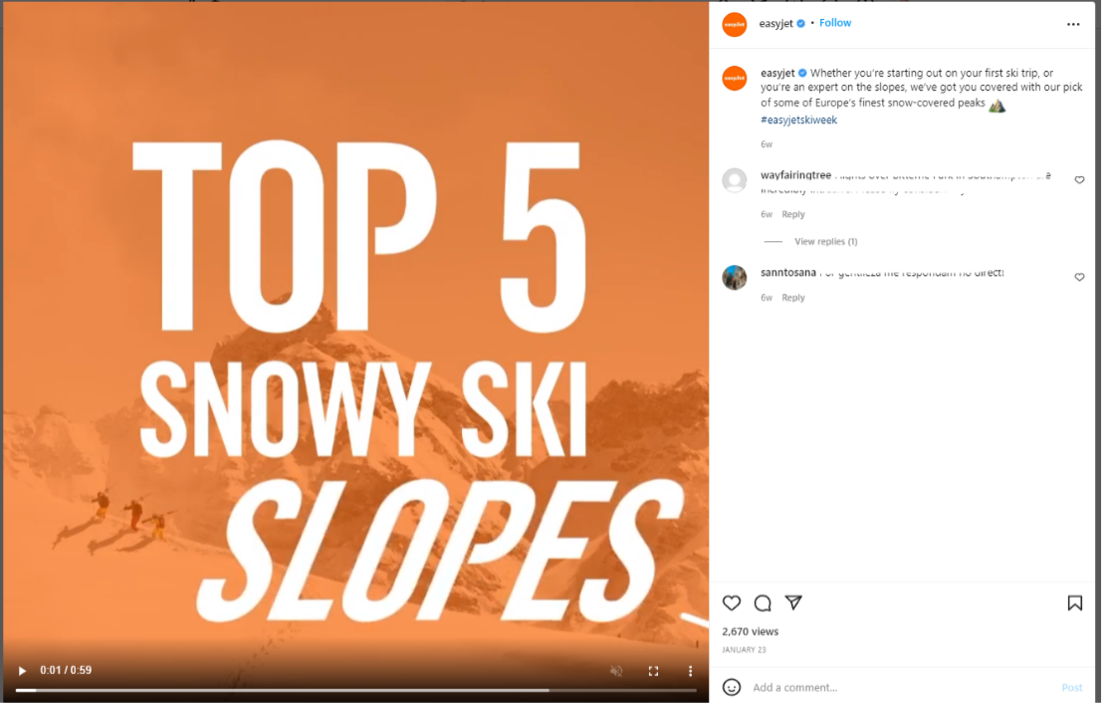Expand View replies (1) thread
This screenshot has height=705, width=1106.
tap(825, 241)
